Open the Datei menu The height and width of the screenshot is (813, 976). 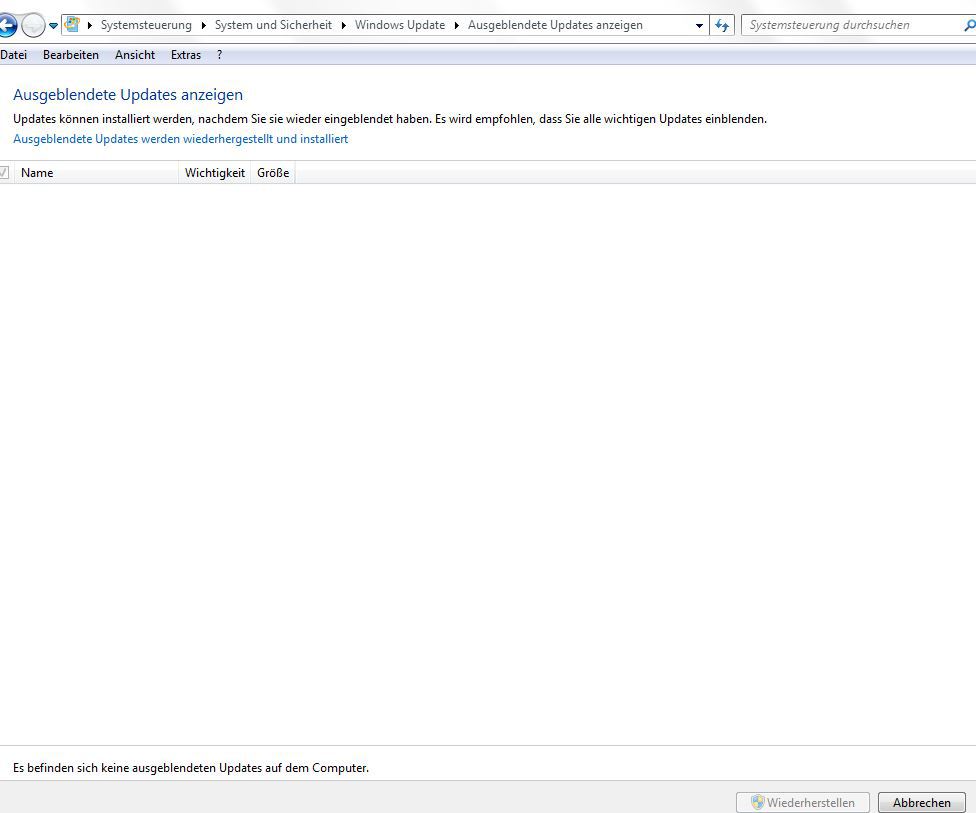click(14, 55)
